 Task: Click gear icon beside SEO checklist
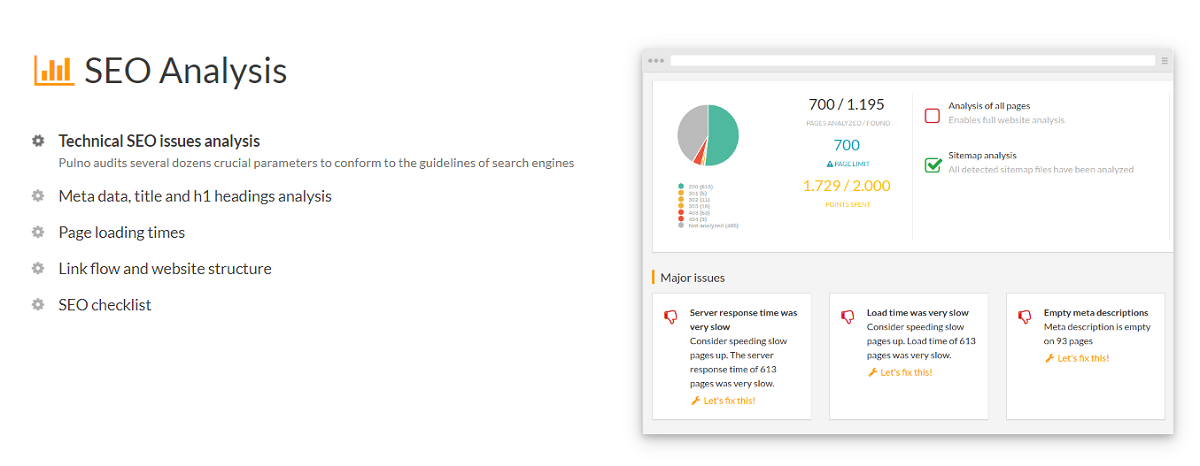(38, 305)
